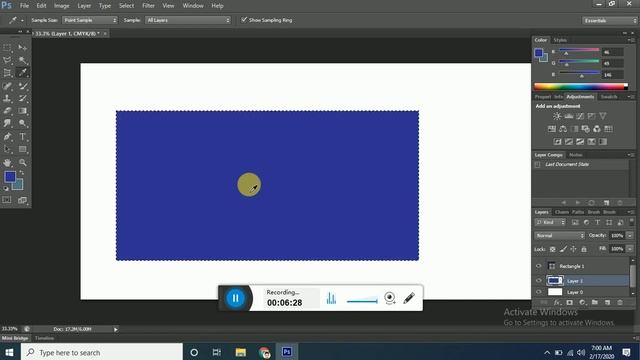Open the Filter menu
The width and height of the screenshot is (640, 360).
click(148, 6)
